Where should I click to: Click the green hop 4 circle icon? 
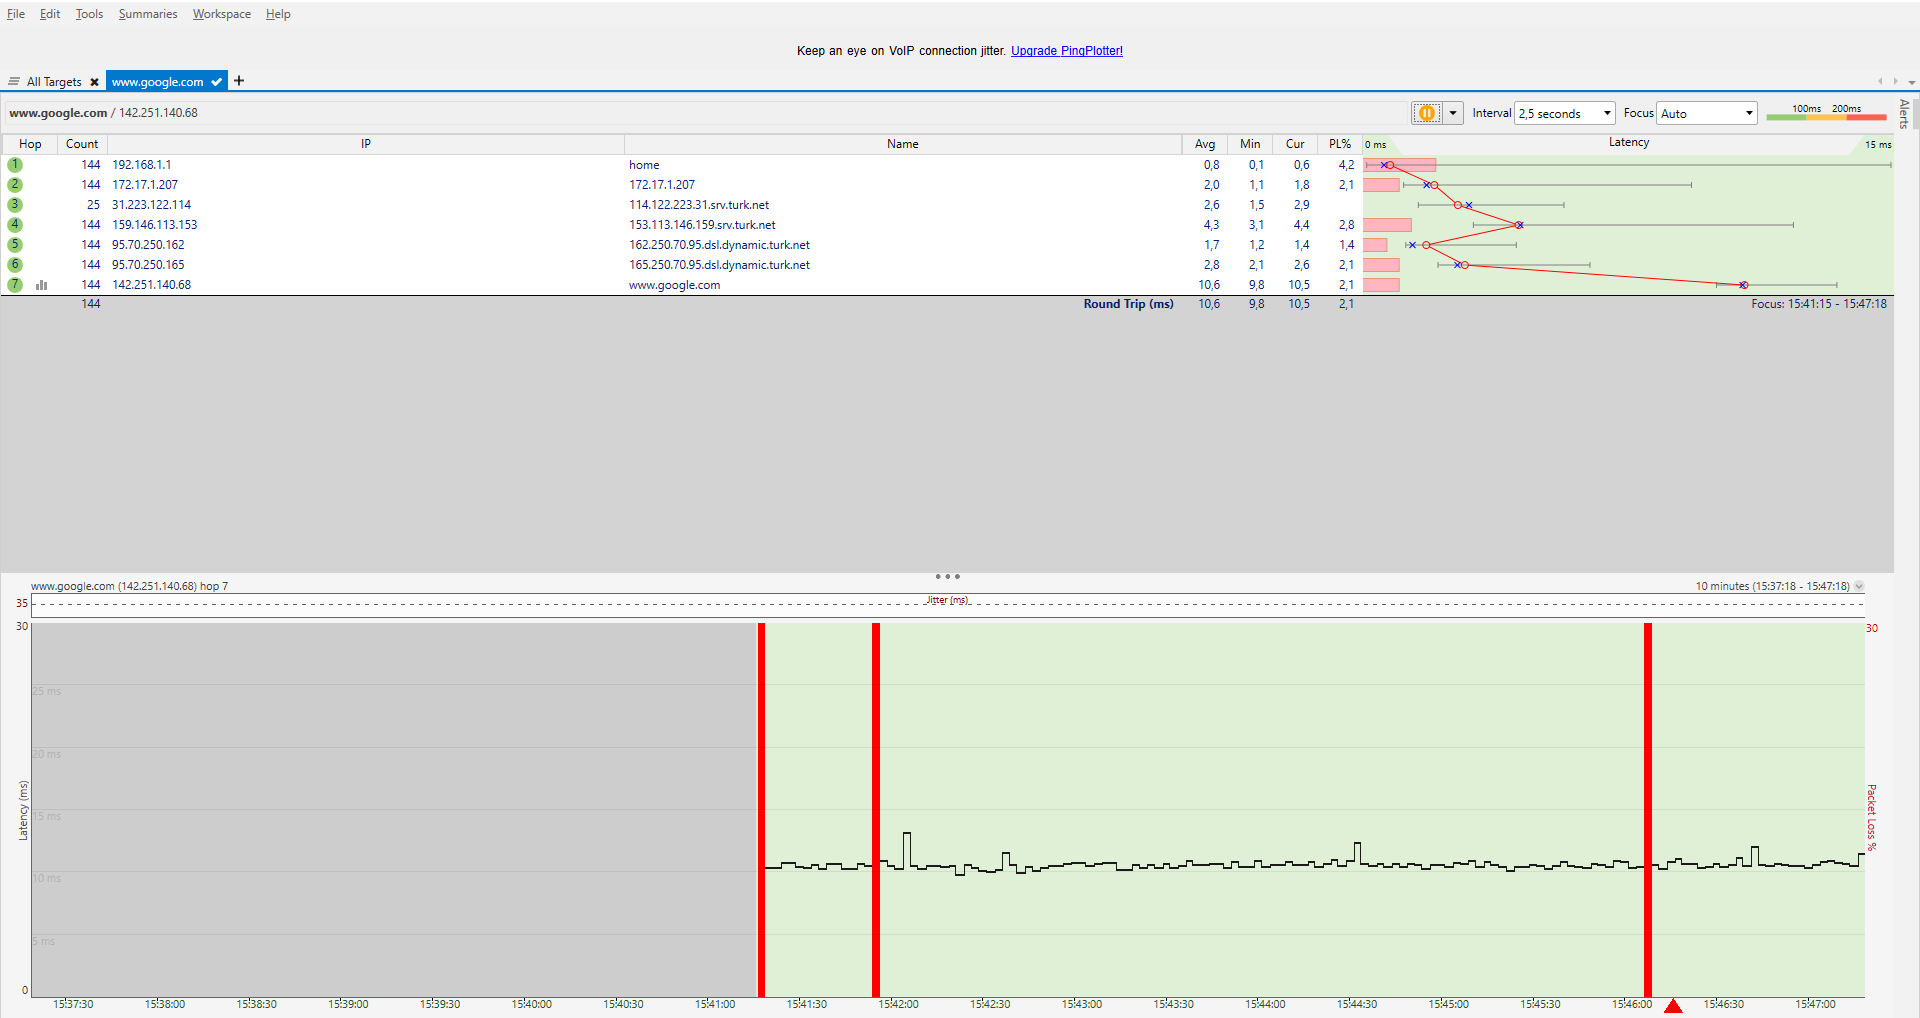tap(15, 225)
